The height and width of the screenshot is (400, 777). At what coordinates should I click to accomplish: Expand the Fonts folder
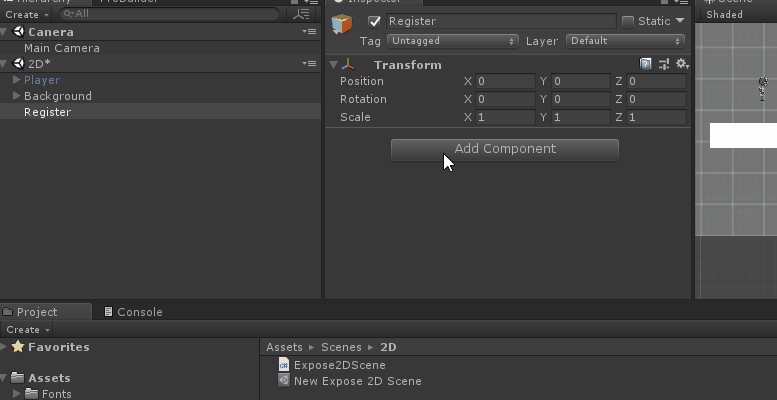click(16, 394)
